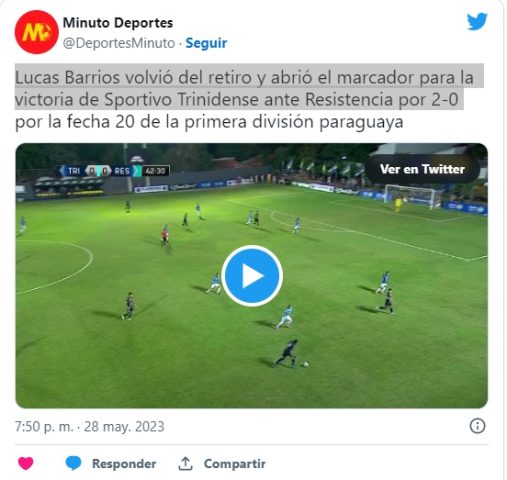Open the Twitter bird logo

(477, 22)
